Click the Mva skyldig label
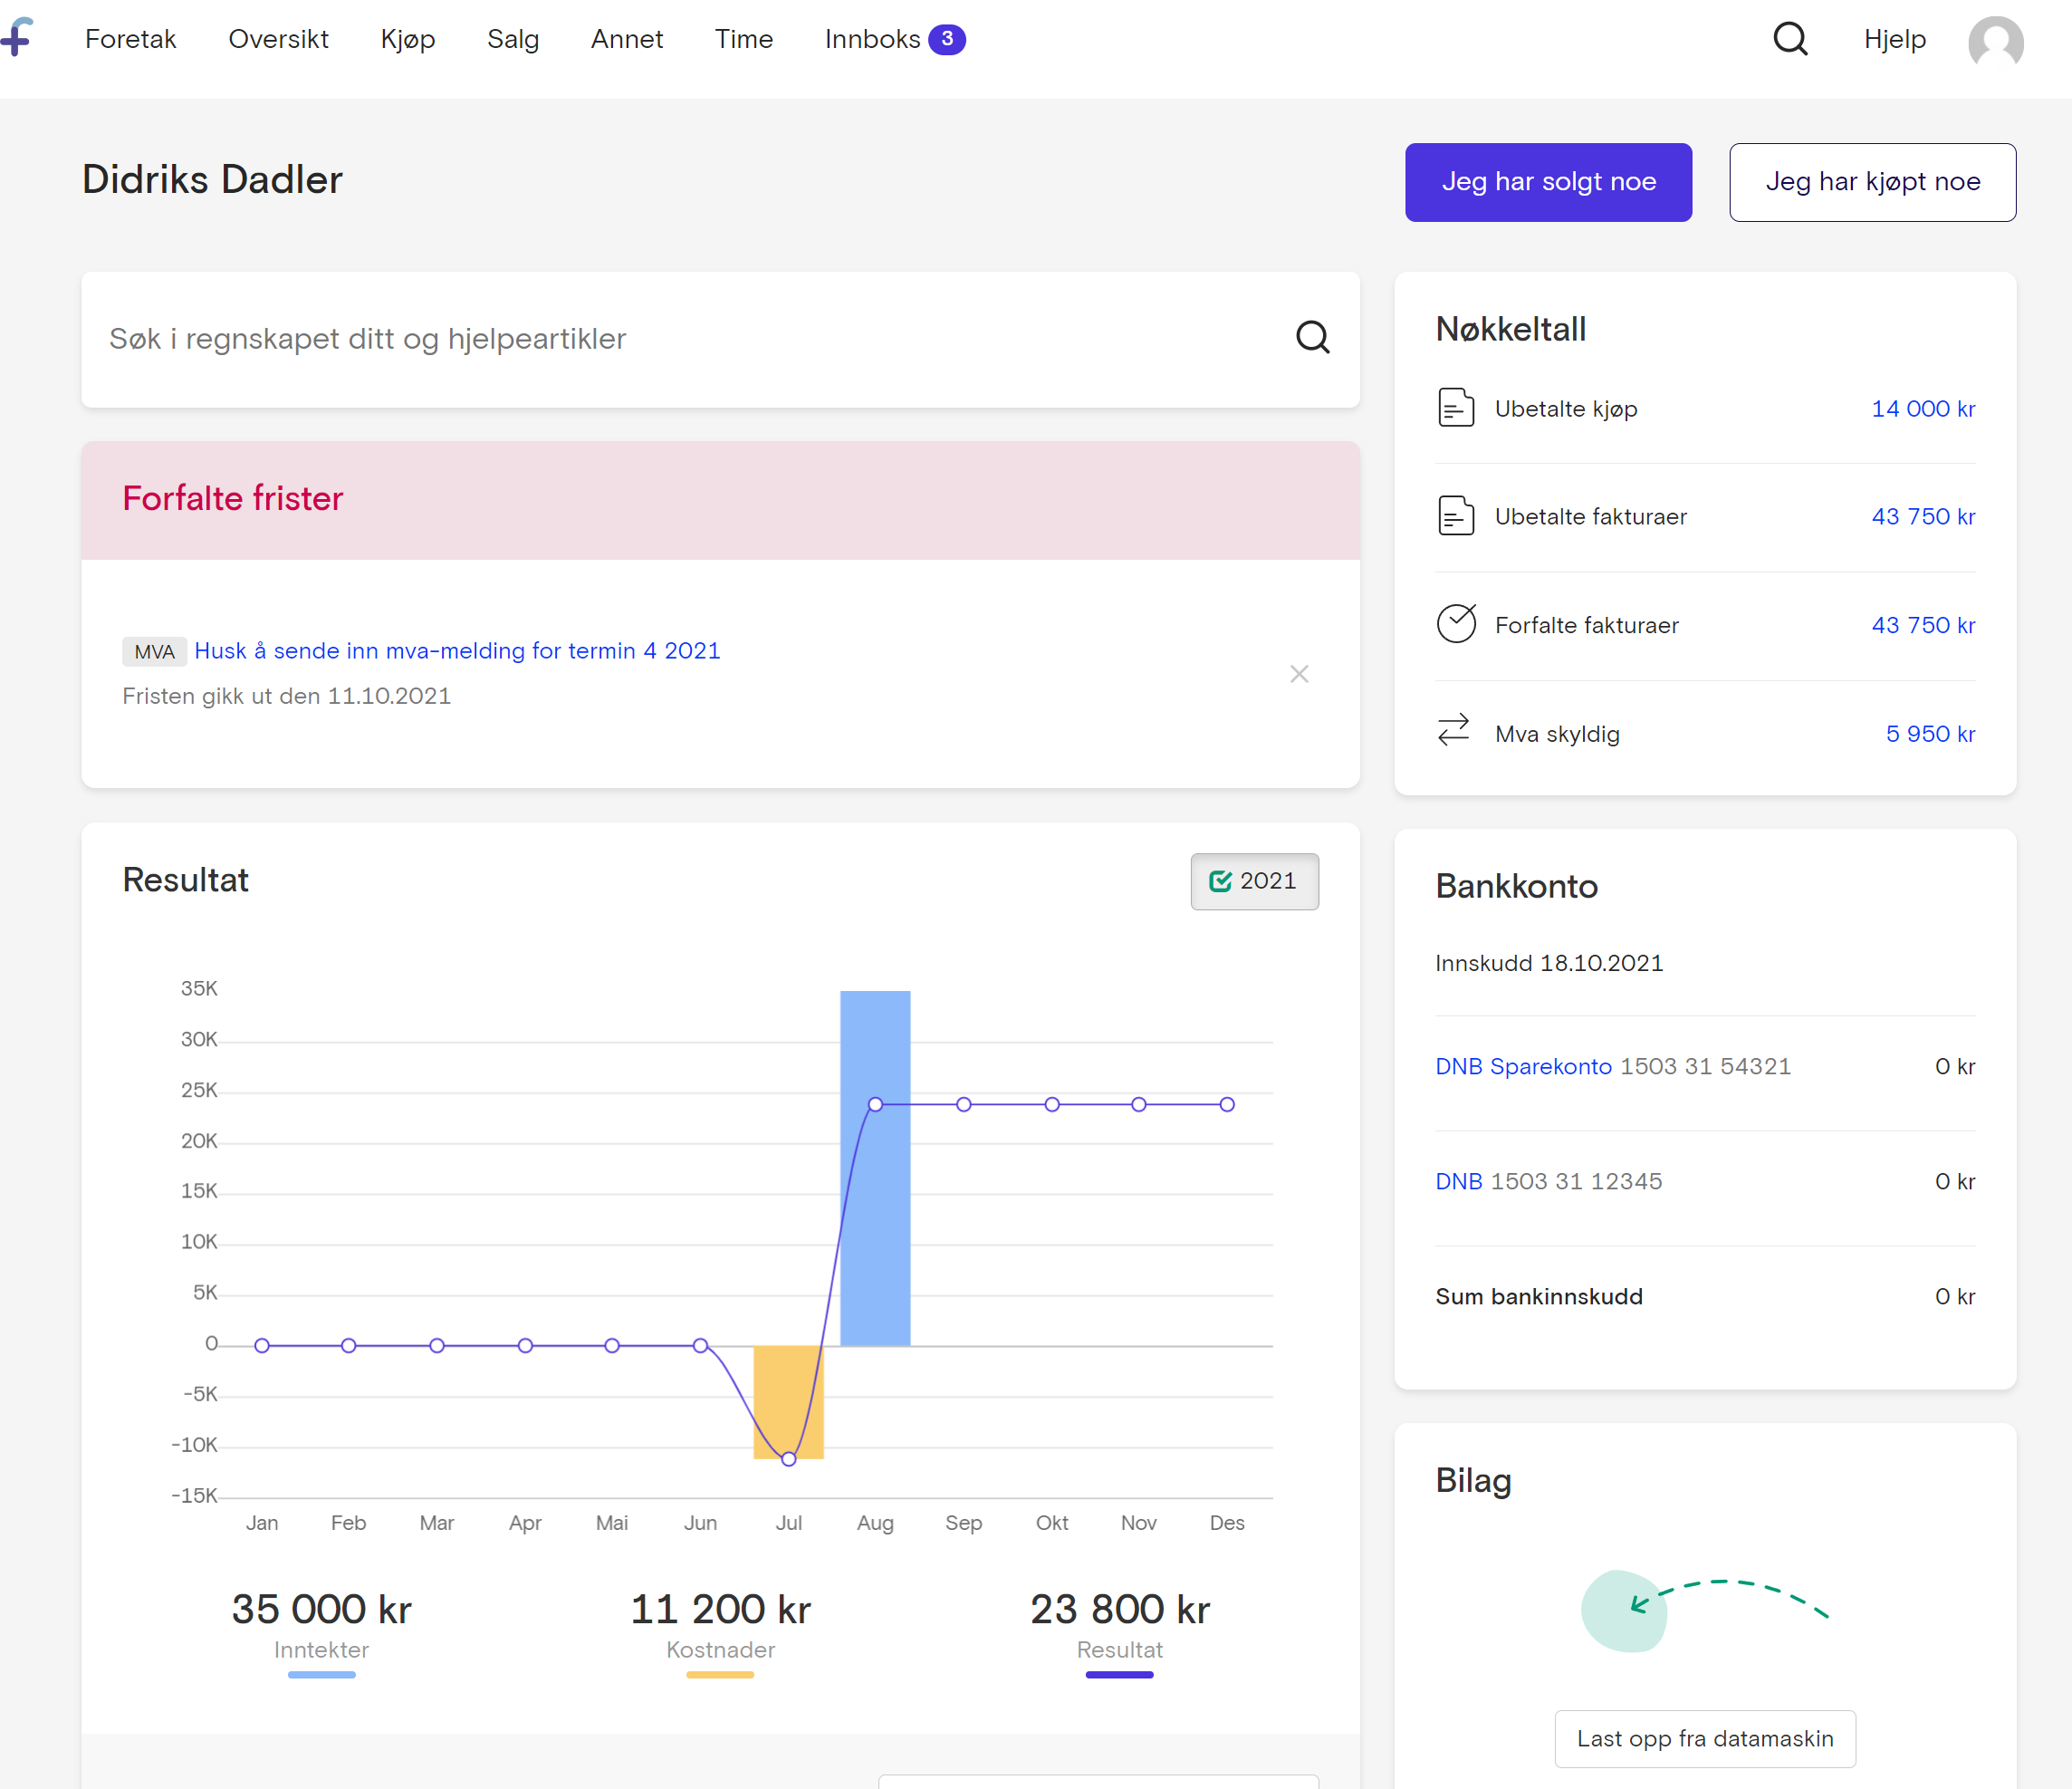The height and width of the screenshot is (1789, 2072). tap(1557, 734)
